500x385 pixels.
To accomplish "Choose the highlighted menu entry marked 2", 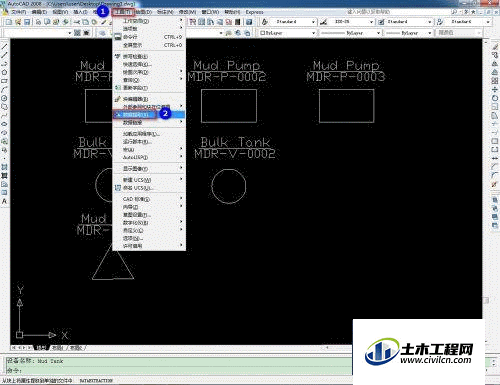I will click(149, 115).
